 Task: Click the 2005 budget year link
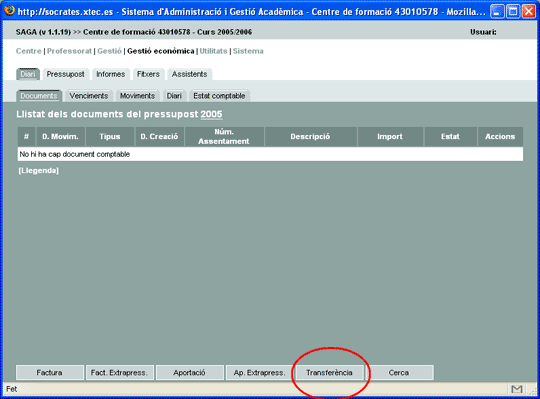pyautogui.click(x=211, y=114)
